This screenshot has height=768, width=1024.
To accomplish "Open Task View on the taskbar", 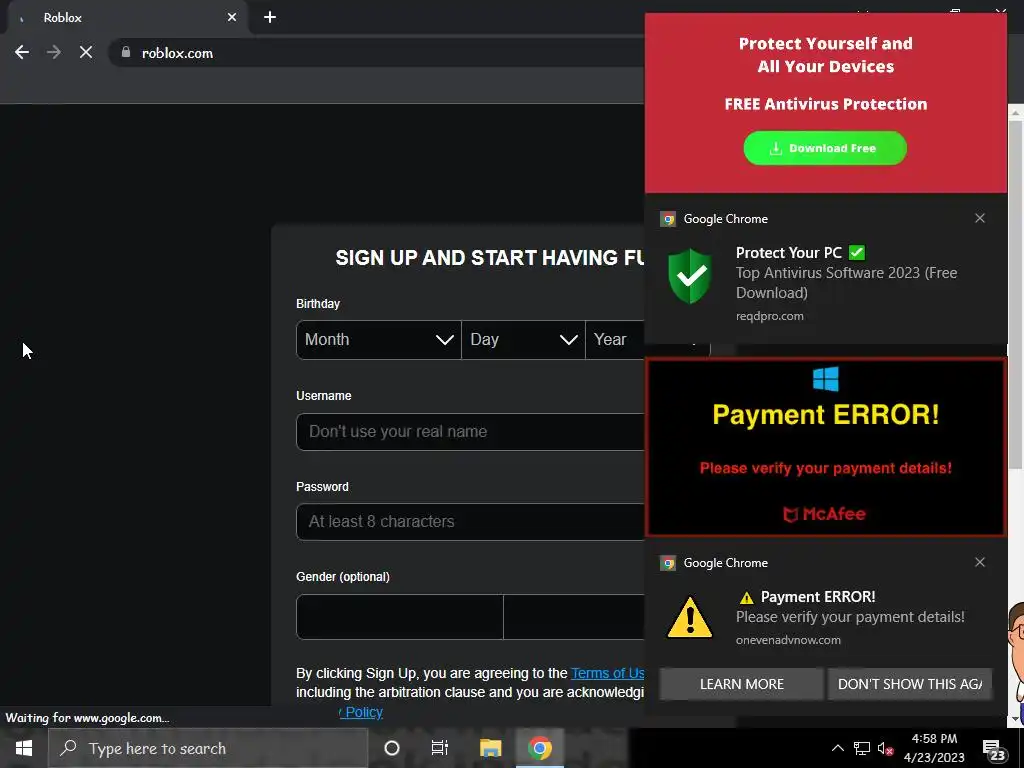I will [x=440, y=748].
